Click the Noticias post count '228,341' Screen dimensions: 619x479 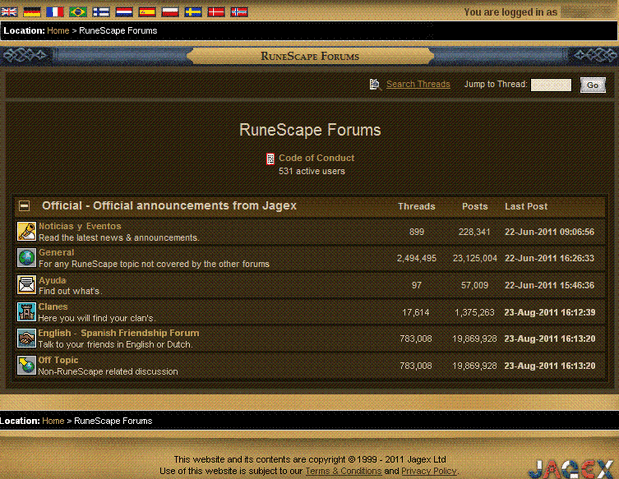click(474, 232)
